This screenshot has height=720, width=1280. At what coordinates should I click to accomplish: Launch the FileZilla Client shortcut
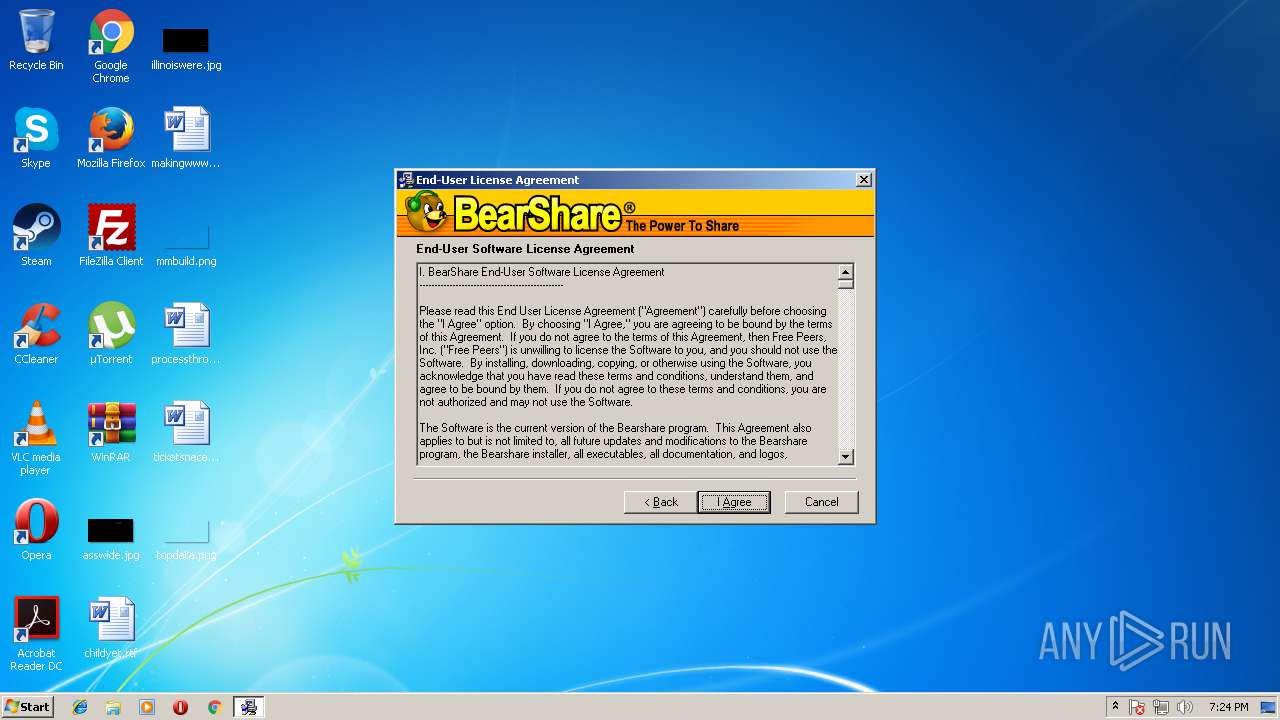coord(111,236)
